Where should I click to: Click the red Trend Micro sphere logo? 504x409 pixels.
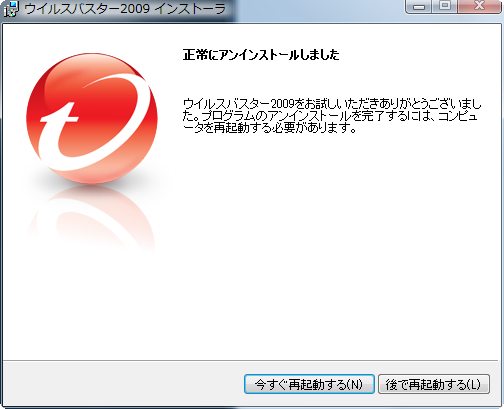click(92, 119)
